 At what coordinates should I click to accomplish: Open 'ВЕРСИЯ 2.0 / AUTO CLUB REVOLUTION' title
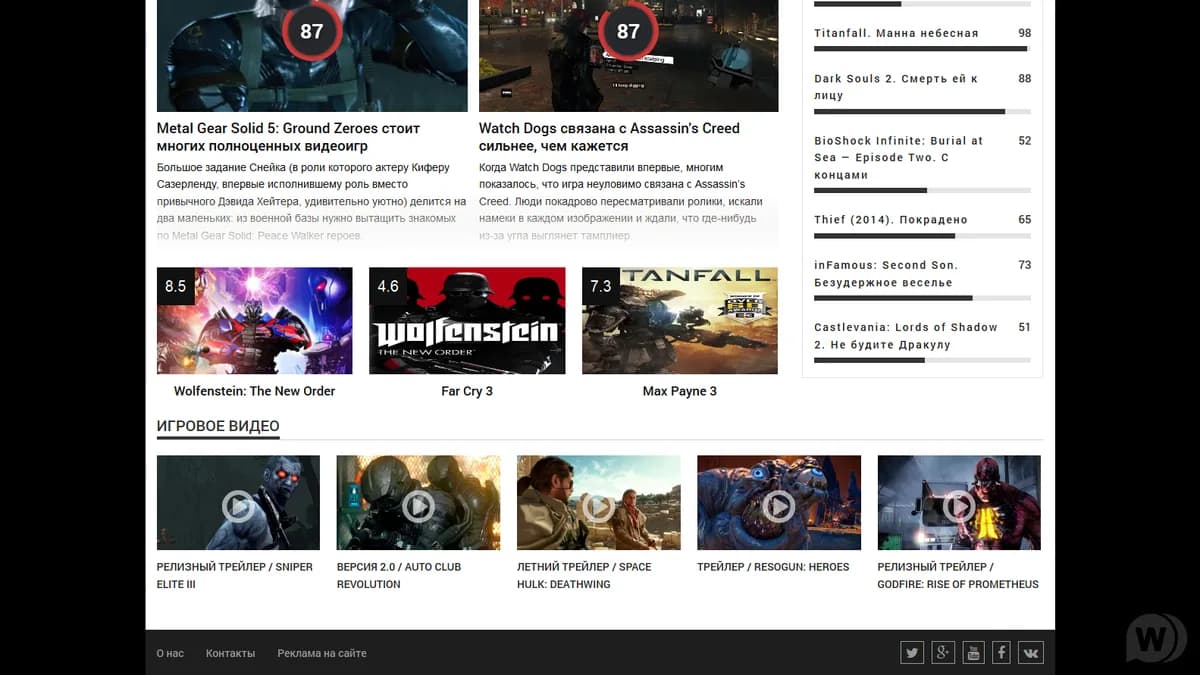point(399,575)
